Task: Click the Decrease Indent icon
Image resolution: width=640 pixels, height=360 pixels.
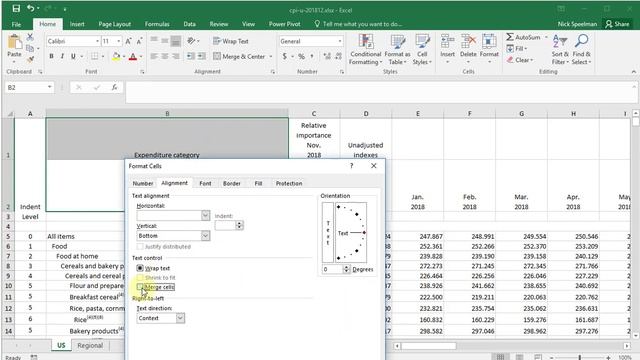Action: [x=191, y=56]
